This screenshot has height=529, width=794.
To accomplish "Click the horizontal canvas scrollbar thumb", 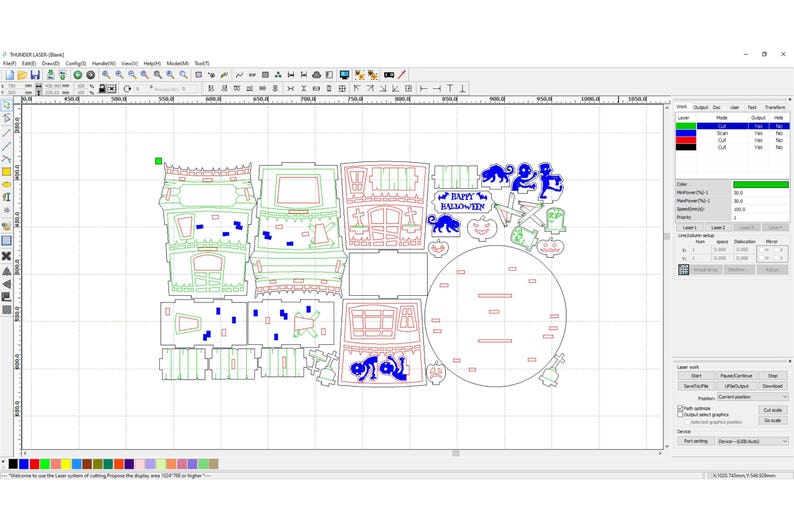I will [456, 454].
